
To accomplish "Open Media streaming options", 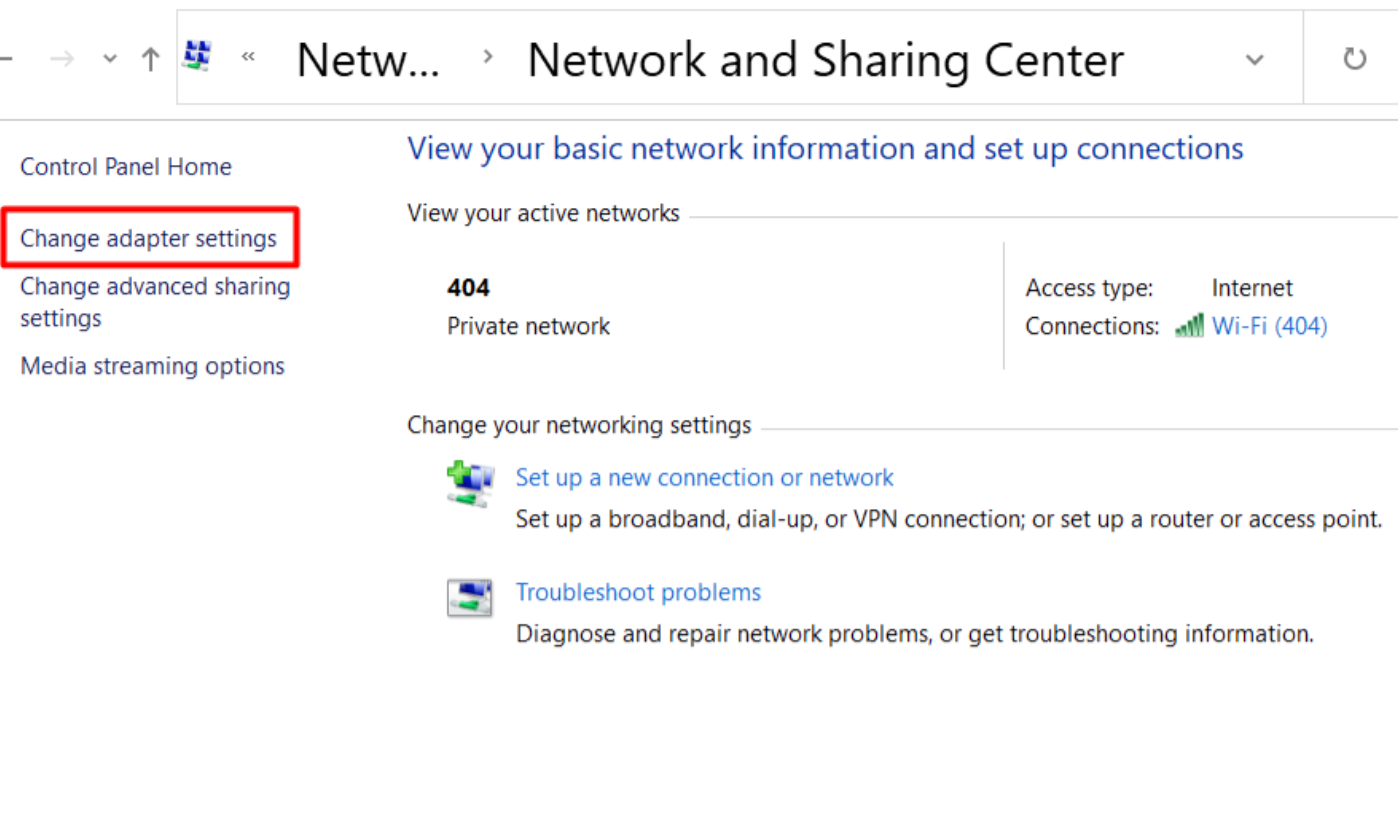I will [152, 366].
